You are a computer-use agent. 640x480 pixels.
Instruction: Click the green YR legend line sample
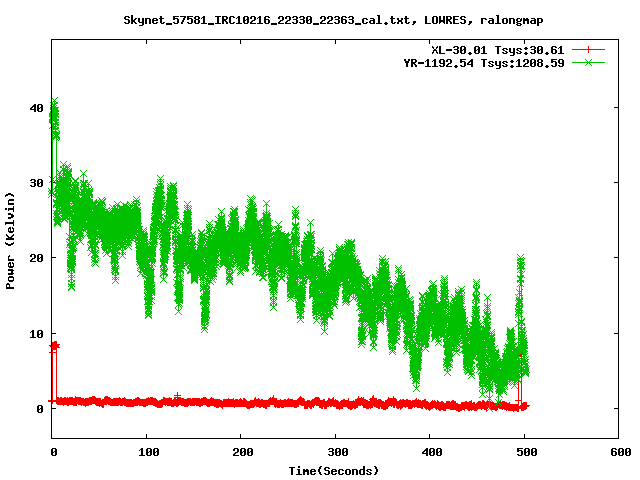coord(588,63)
